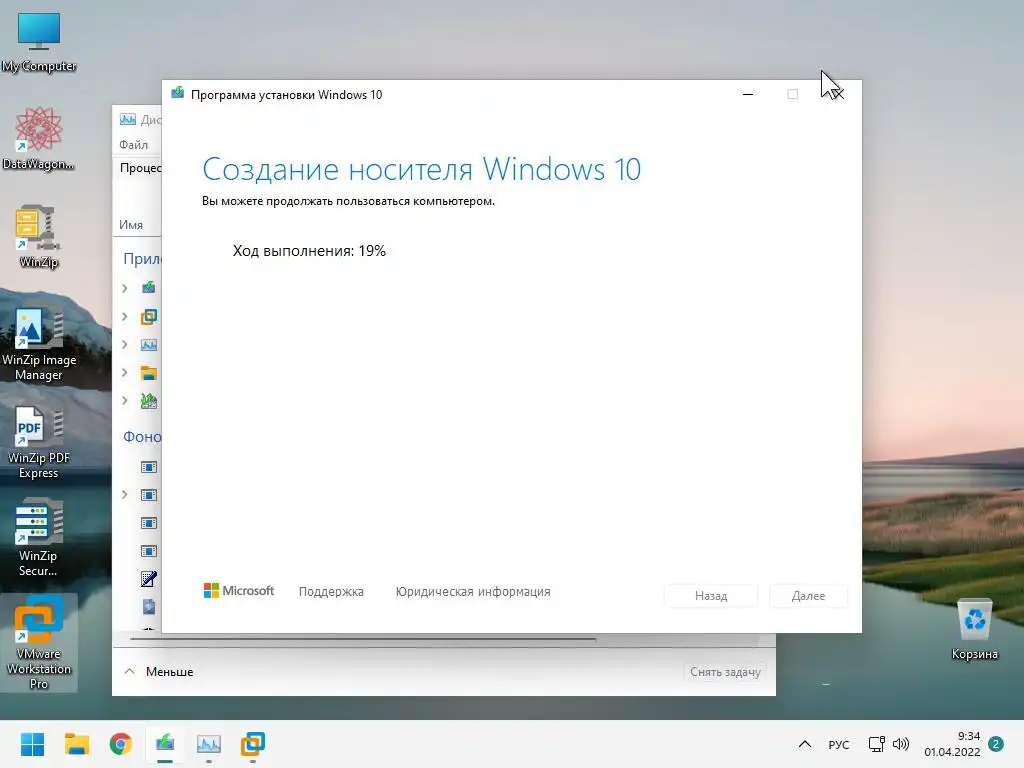Click the Далее button in setup
This screenshot has height=768, width=1024.
(x=808, y=596)
